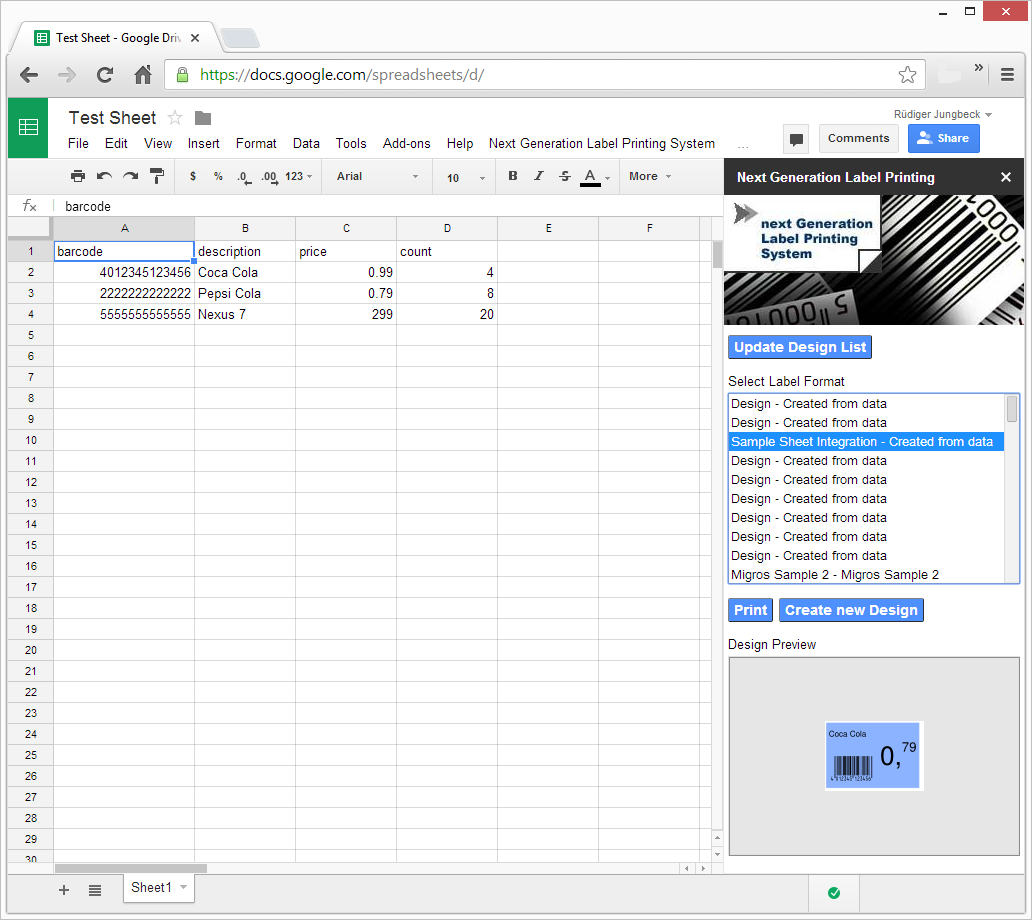Select Migros Sample 2 label format
Viewport: 1032px width, 920px height.
pyautogui.click(x=866, y=575)
